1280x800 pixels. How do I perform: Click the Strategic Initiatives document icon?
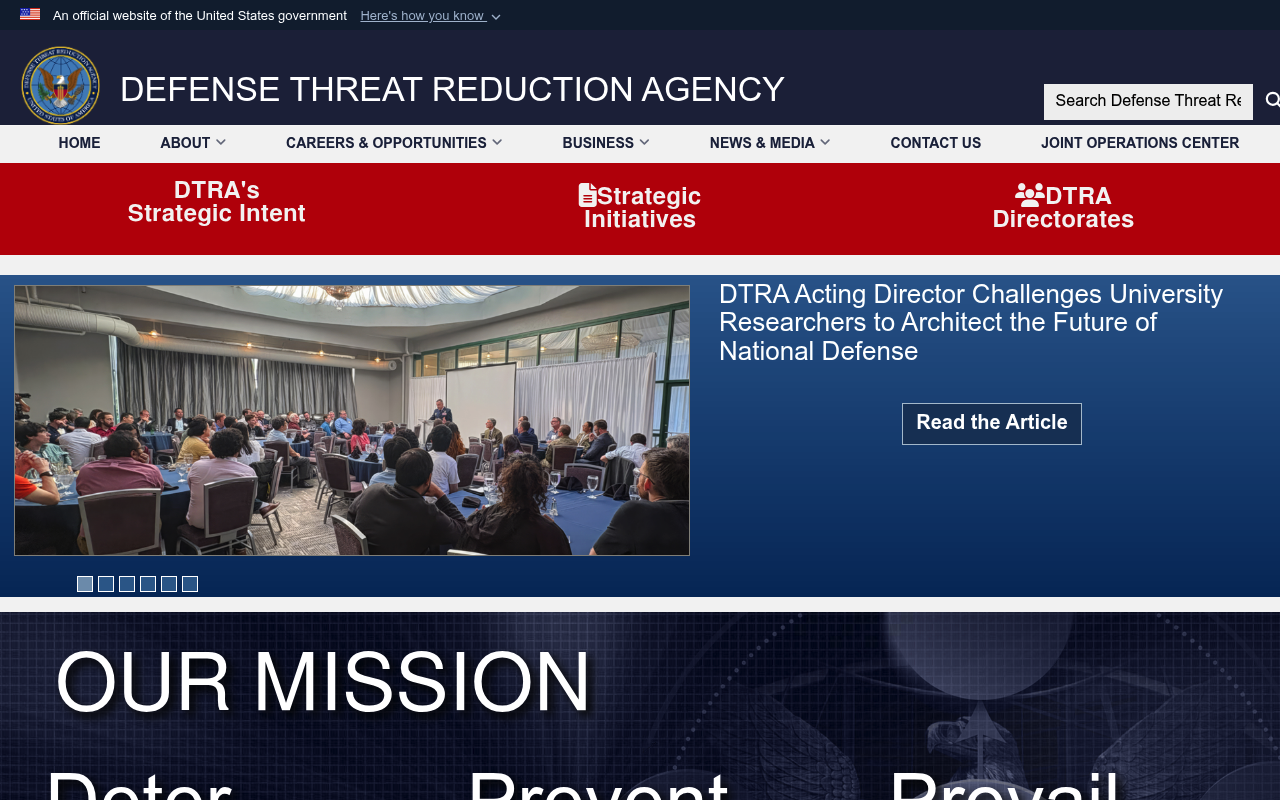[x=587, y=195]
